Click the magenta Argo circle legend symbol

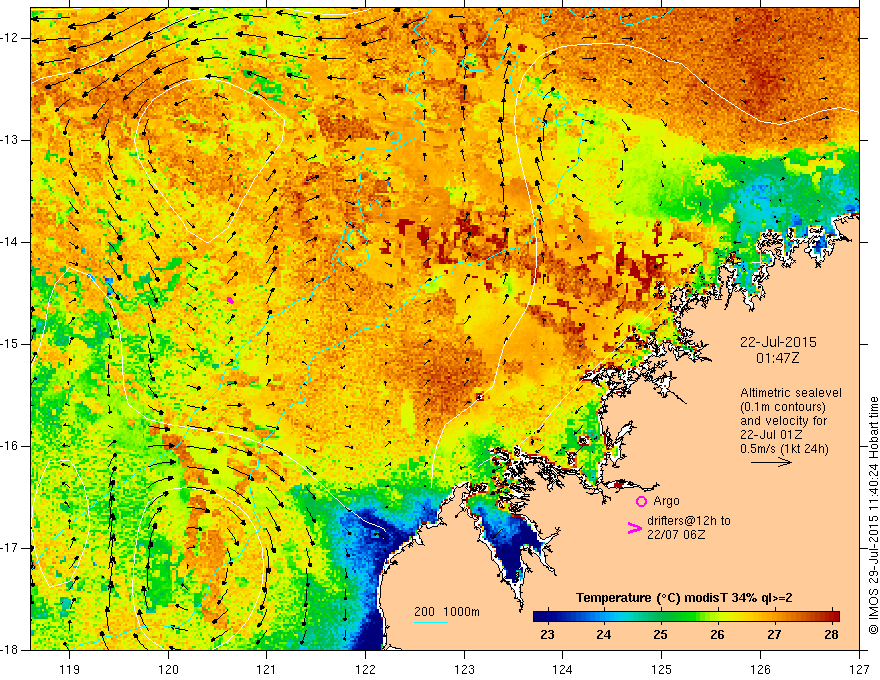pyautogui.click(x=641, y=501)
